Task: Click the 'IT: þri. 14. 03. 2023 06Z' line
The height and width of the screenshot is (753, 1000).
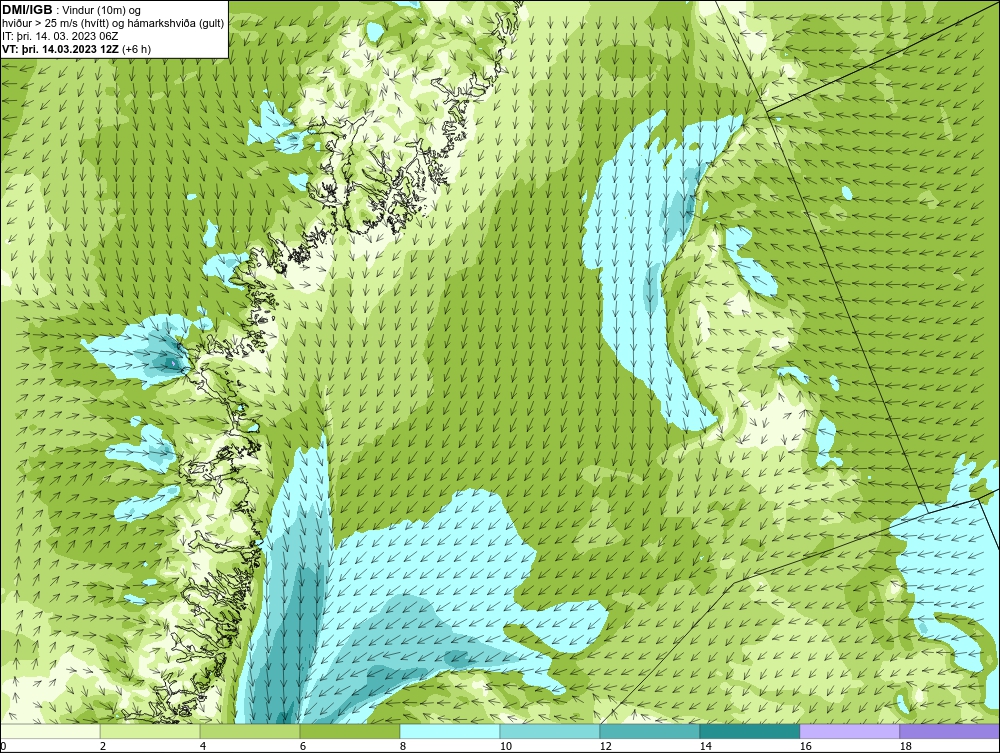Action: [x=60, y=36]
